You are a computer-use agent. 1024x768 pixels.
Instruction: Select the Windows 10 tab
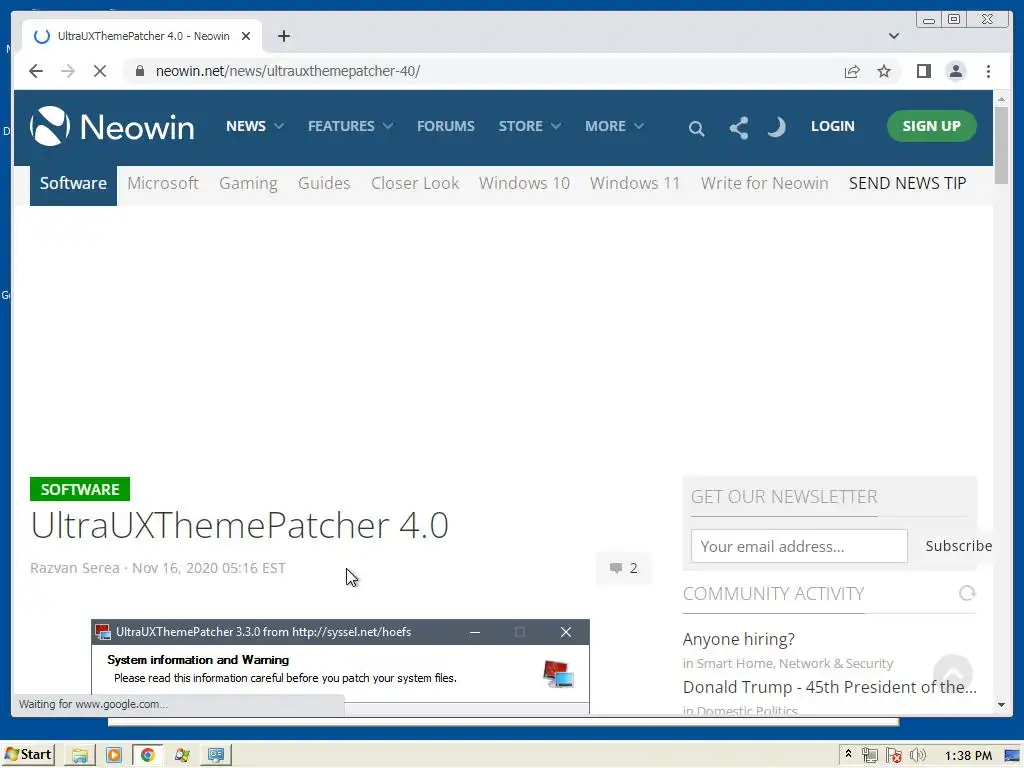coord(524,184)
